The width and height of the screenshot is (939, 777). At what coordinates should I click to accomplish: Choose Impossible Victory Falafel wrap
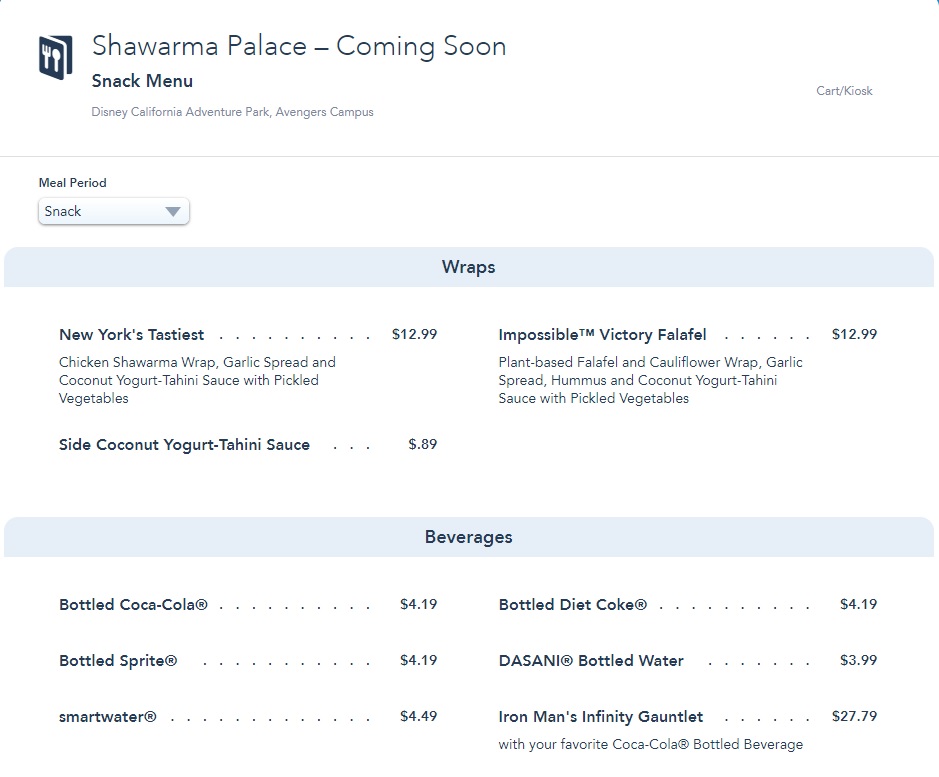[602, 335]
